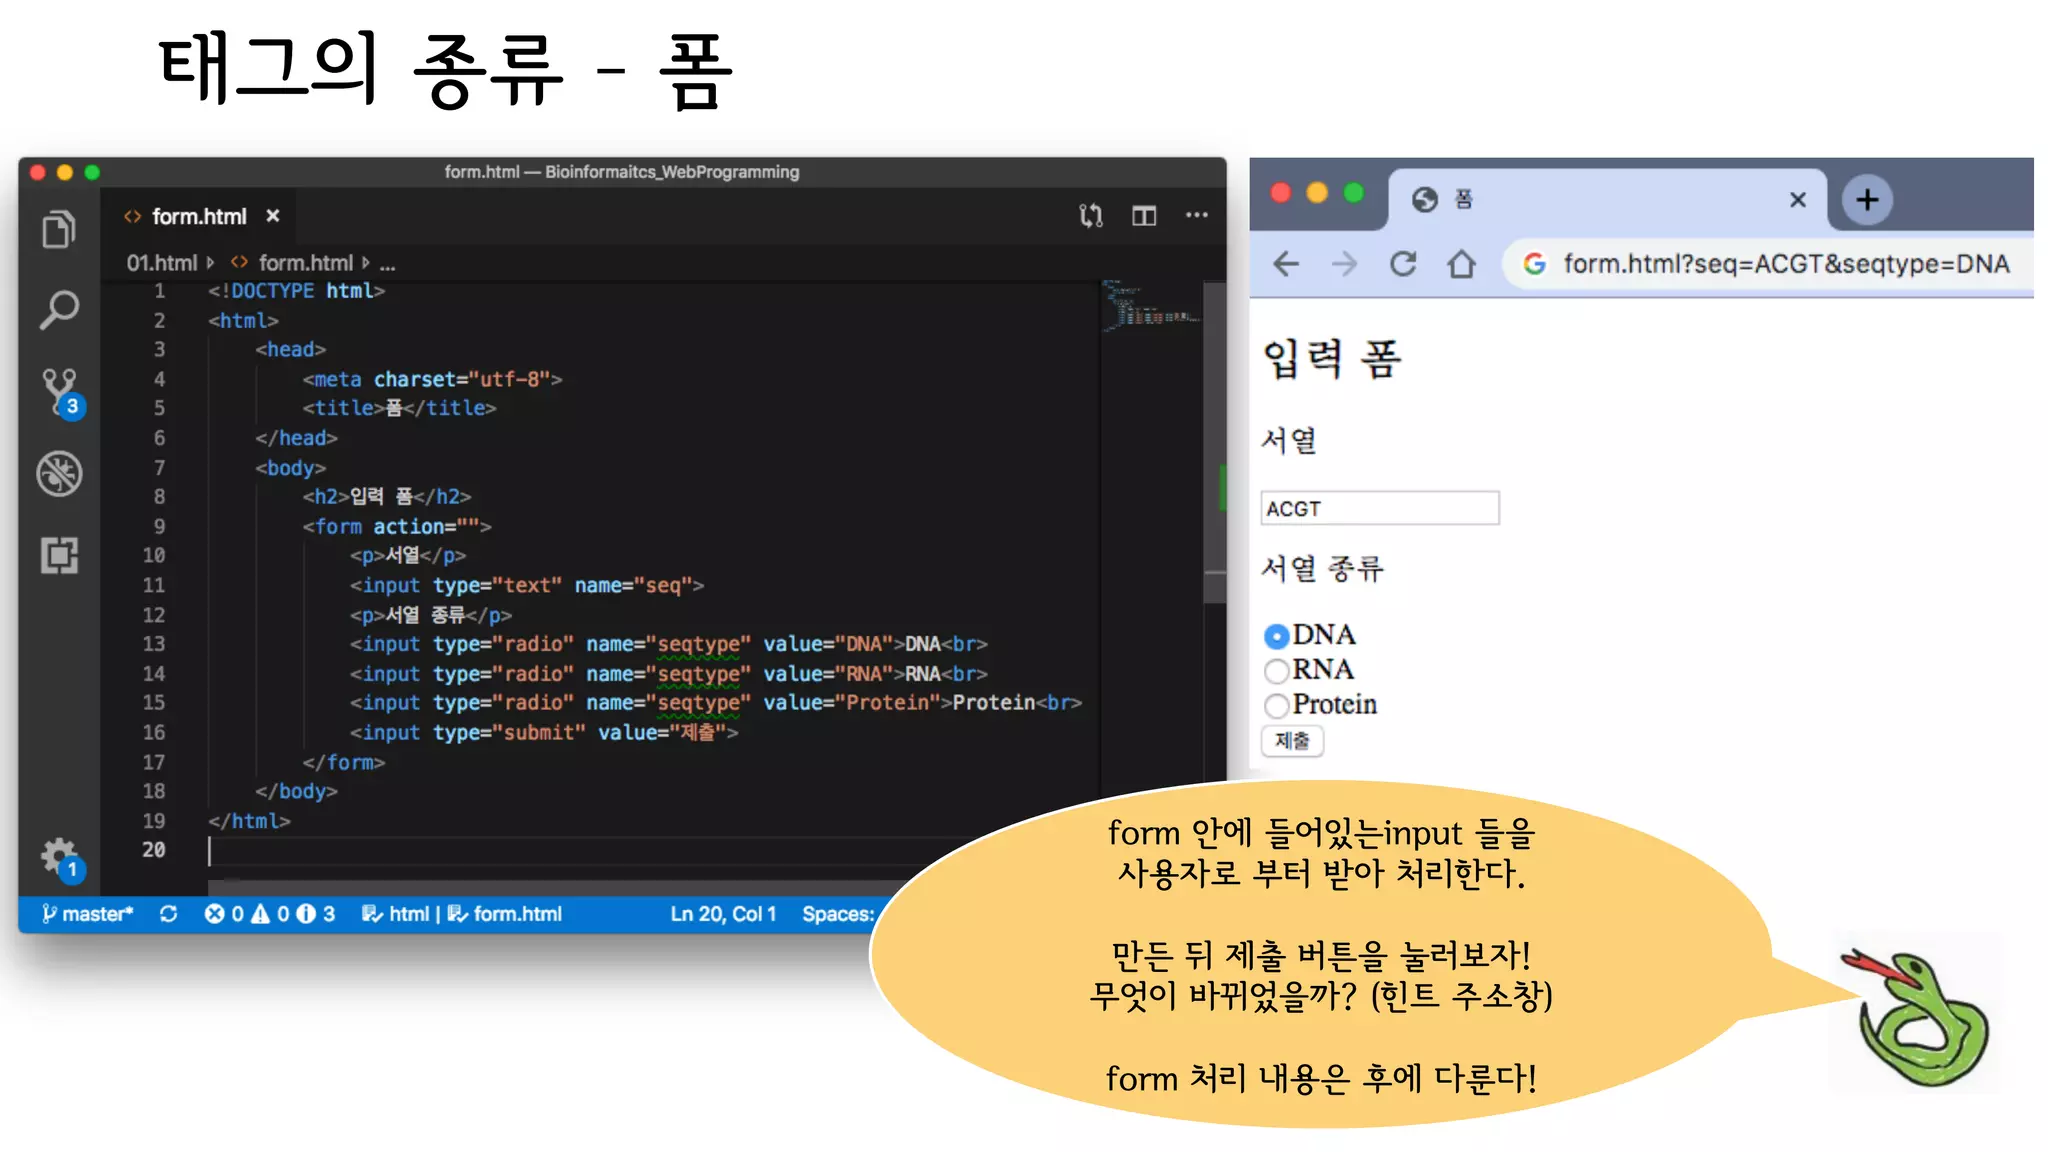Switch to the form.html editor tab
The image size is (2048, 1152).
point(198,216)
